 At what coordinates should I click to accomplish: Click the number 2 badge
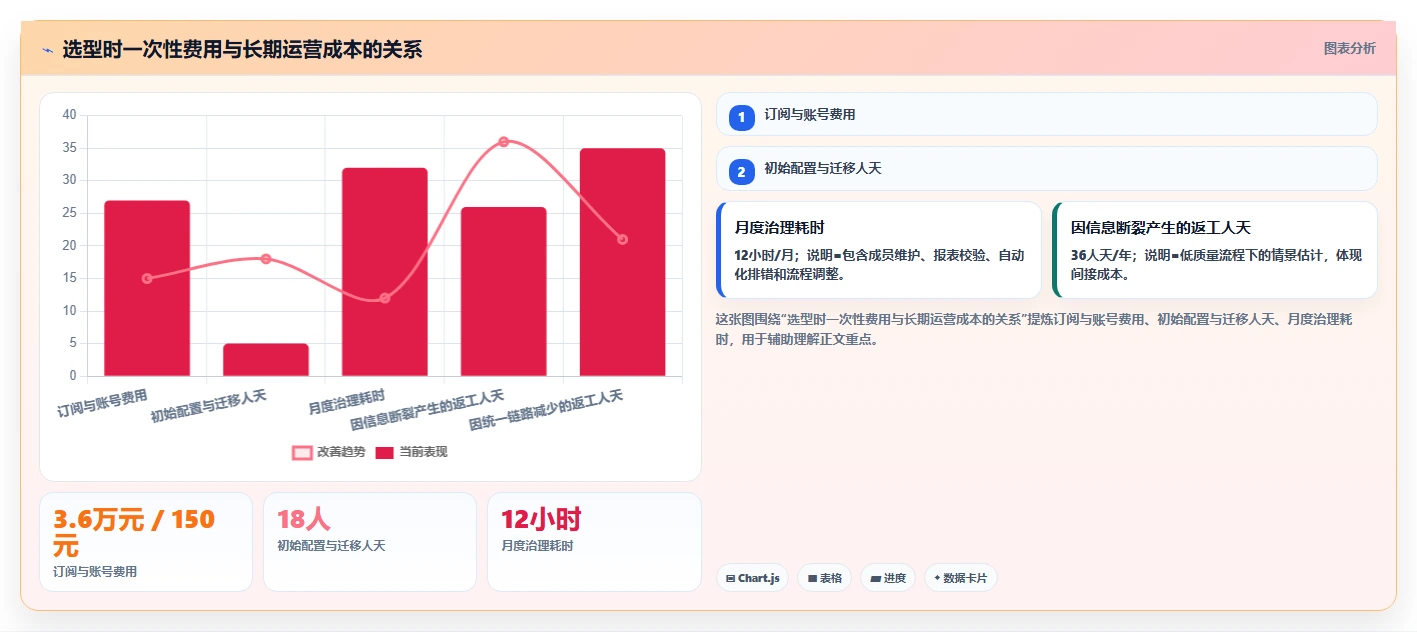tap(741, 172)
